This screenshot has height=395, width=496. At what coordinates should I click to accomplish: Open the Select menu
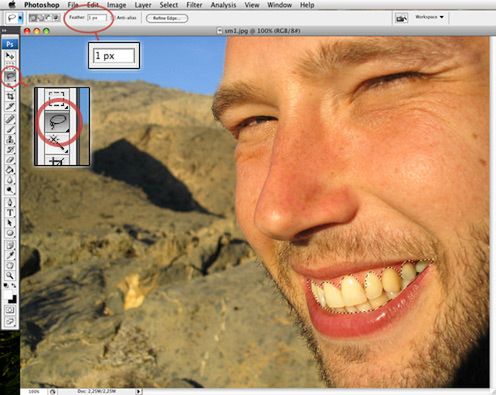[x=169, y=5]
